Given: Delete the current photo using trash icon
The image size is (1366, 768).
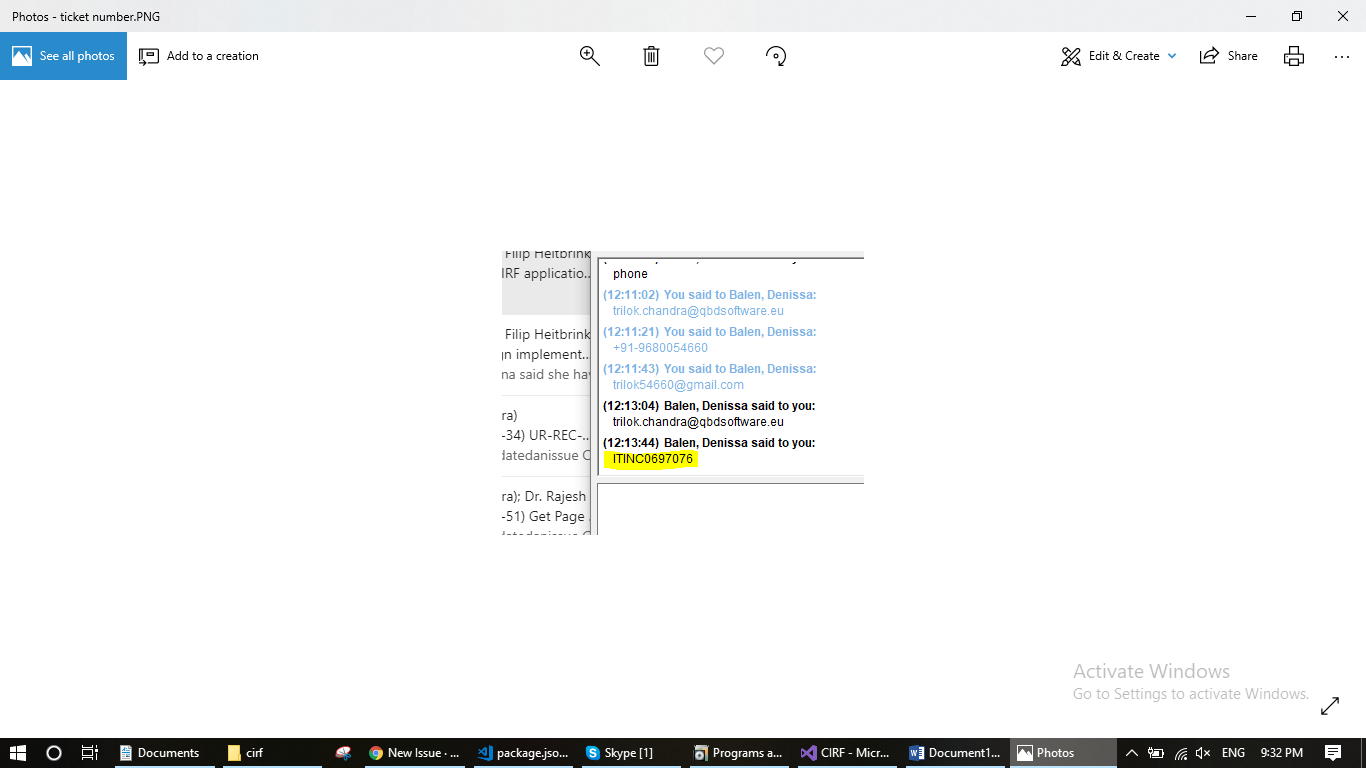Looking at the screenshot, I should tap(651, 56).
